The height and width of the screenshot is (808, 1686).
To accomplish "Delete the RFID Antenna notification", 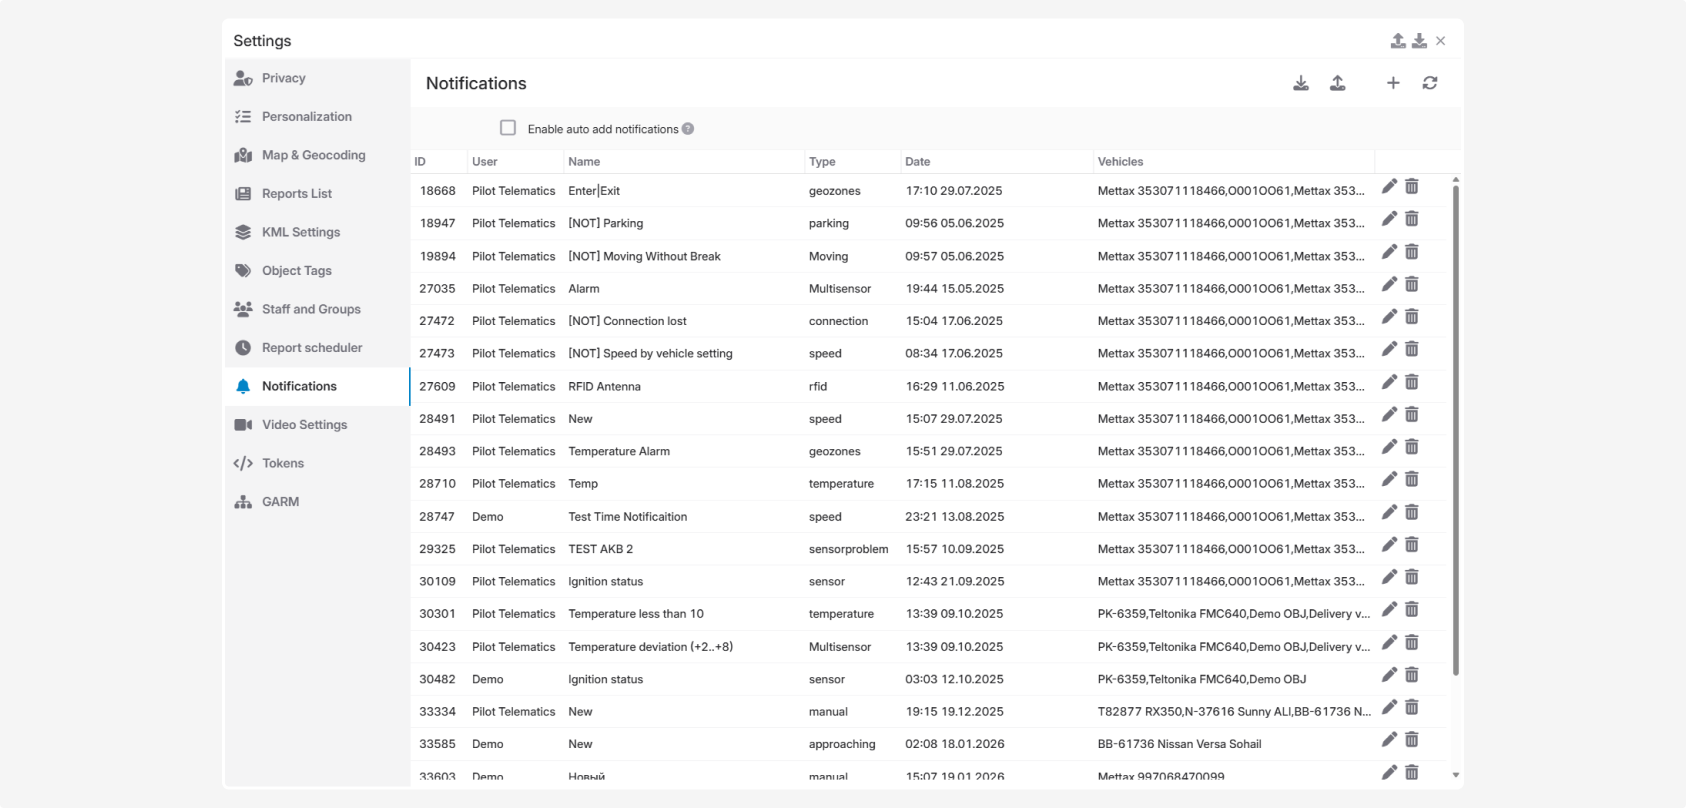I will [x=1411, y=382].
